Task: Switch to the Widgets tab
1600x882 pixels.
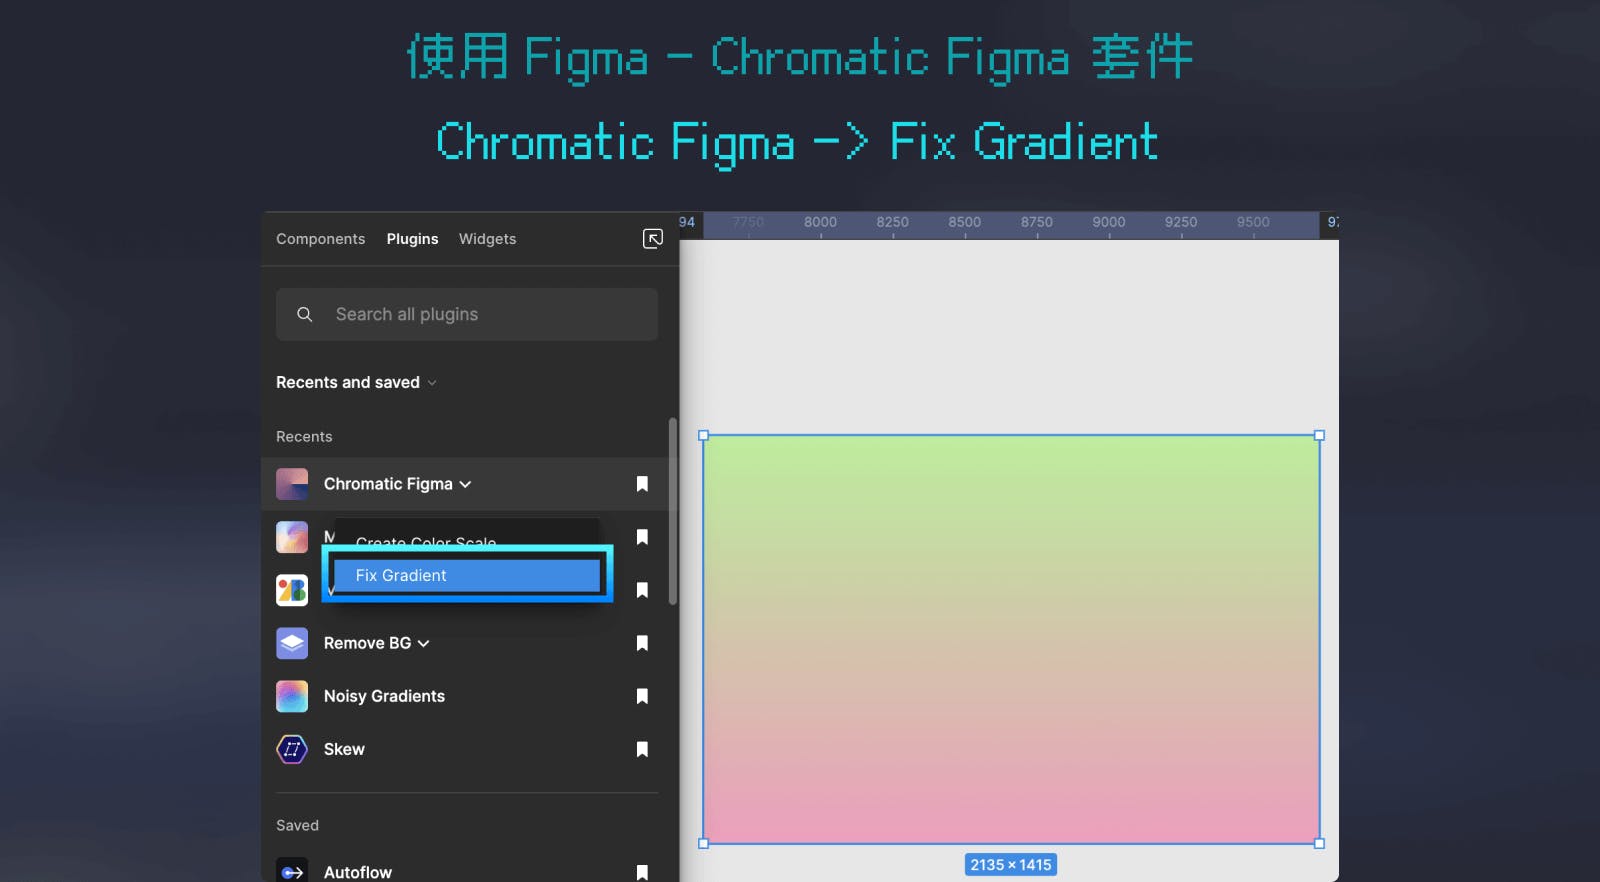Action: [487, 239]
